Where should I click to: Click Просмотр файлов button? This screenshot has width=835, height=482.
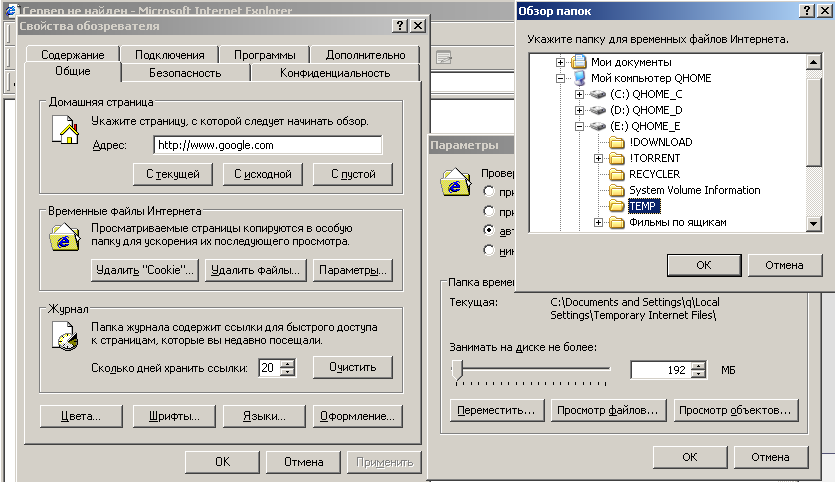point(608,410)
